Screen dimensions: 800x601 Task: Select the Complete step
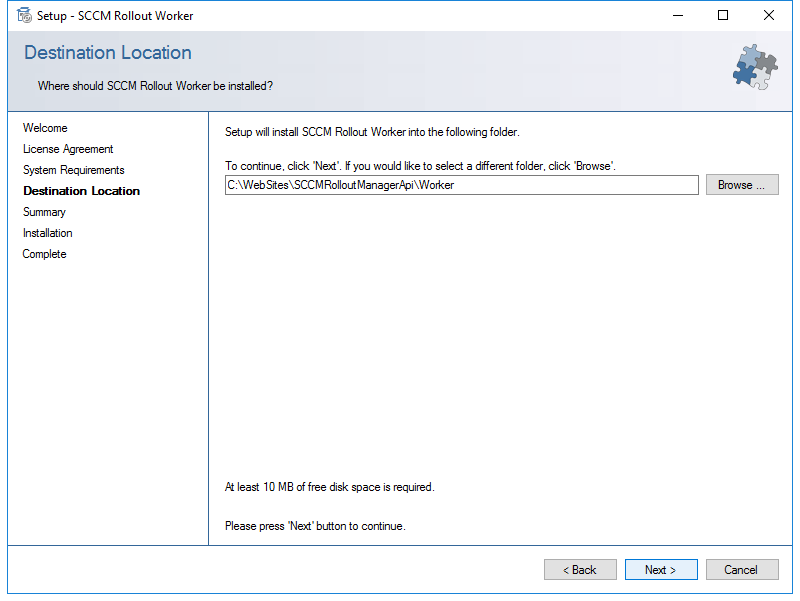[x=44, y=254]
